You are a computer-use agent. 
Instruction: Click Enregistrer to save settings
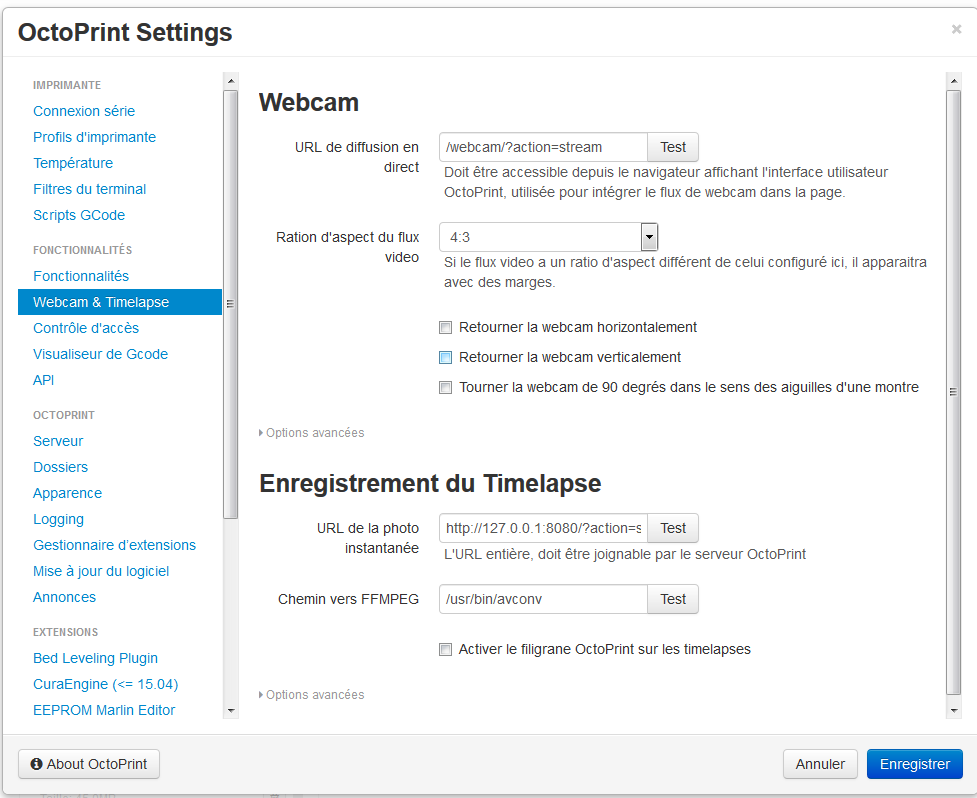click(x=914, y=764)
